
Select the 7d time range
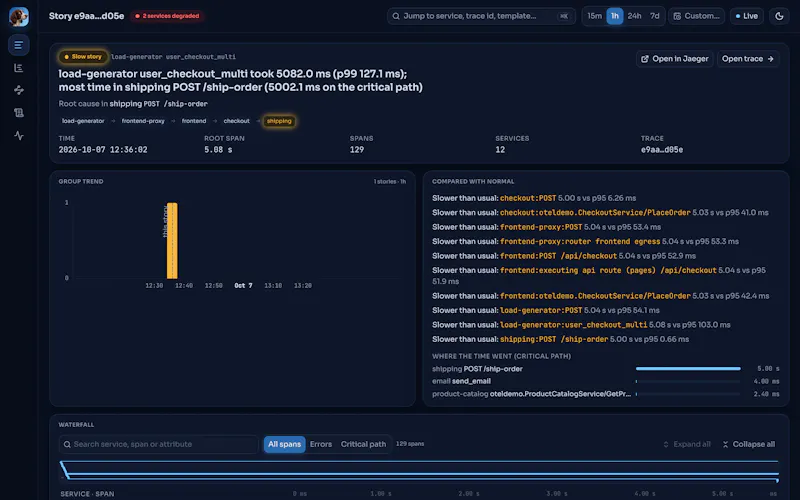coord(655,16)
